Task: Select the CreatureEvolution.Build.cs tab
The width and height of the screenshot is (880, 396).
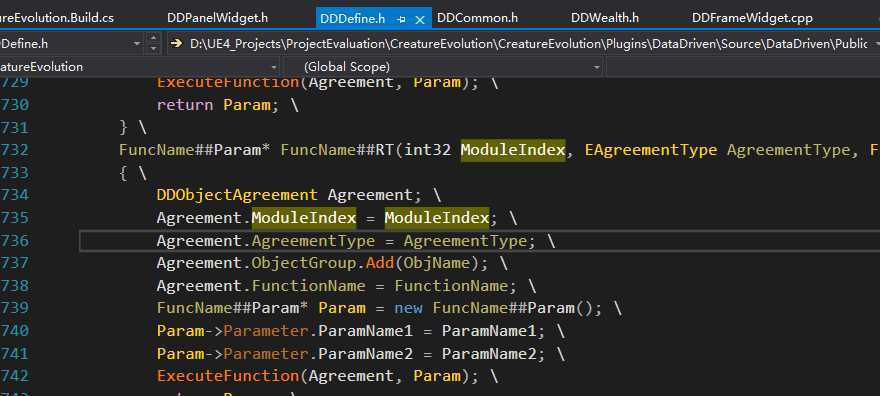Action: [x=56, y=18]
